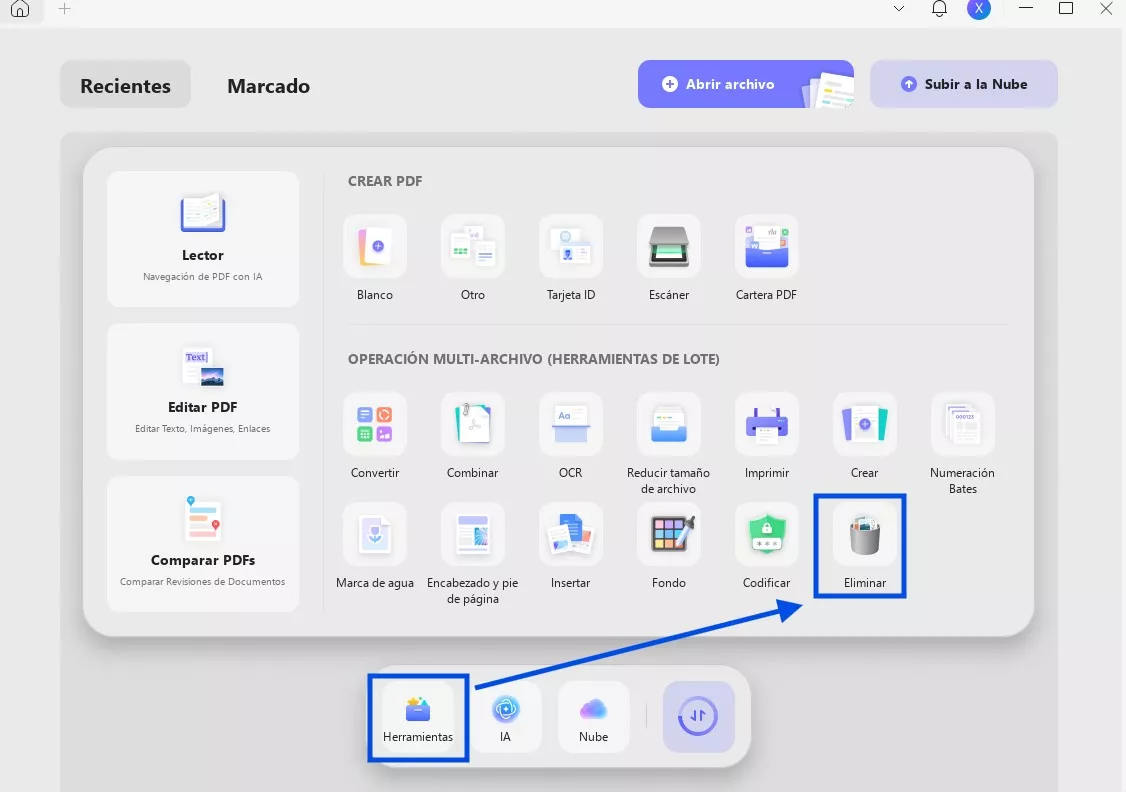The image size is (1126, 792).
Task: Click the CREAR PDF heading
Action: [x=385, y=181]
